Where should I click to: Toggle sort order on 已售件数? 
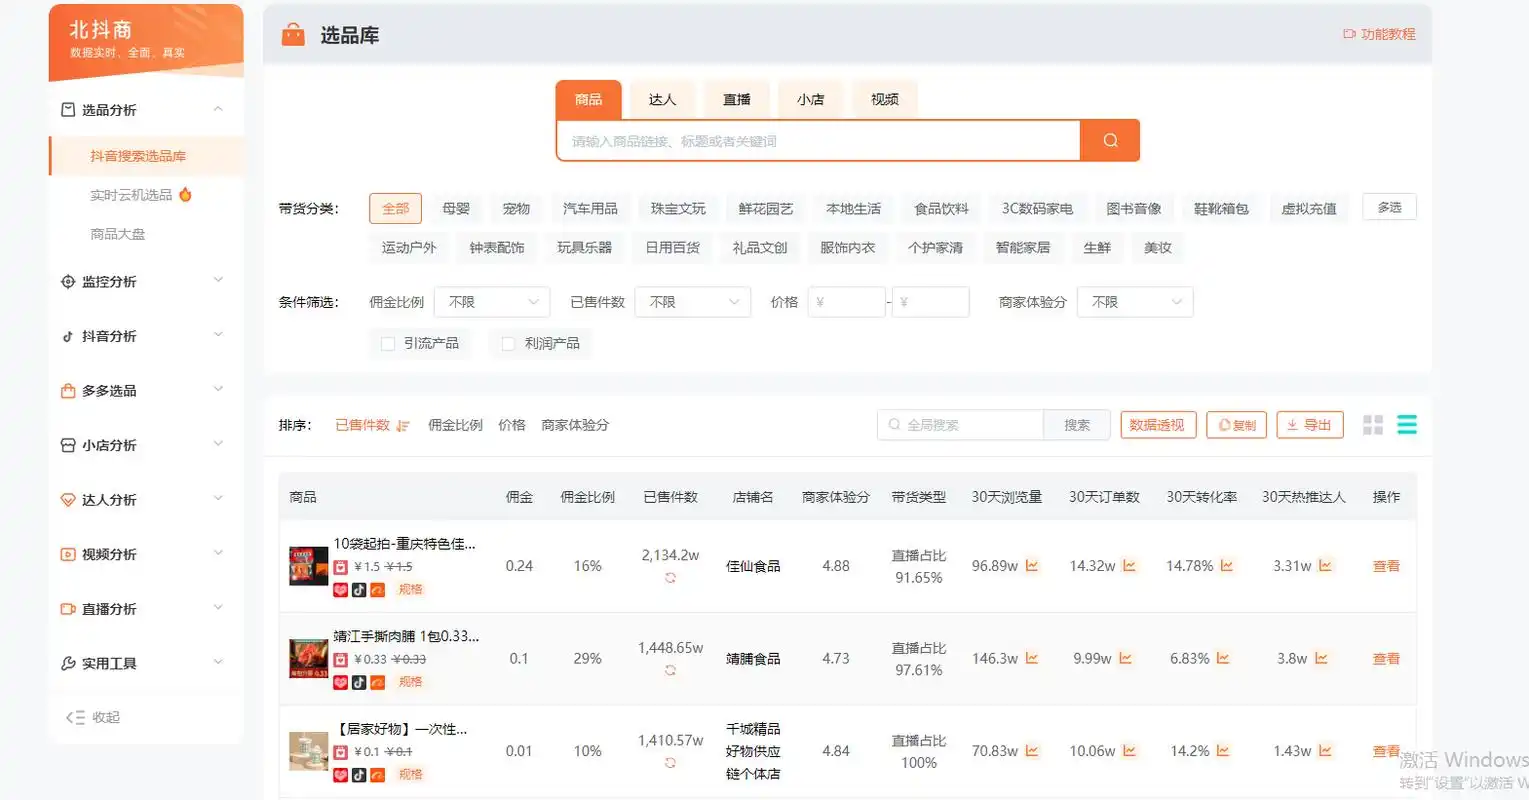point(401,425)
